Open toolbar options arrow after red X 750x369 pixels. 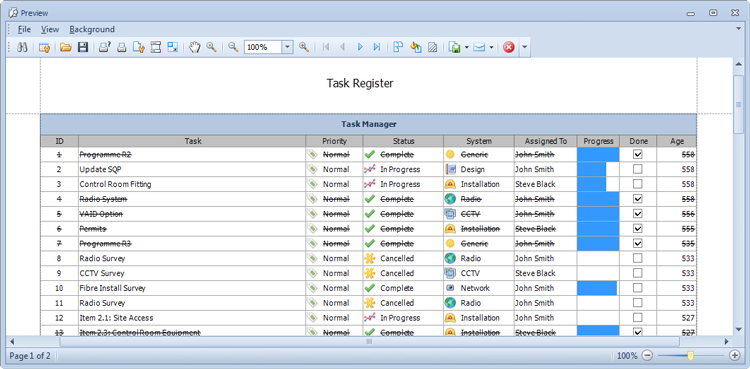point(524,47)
